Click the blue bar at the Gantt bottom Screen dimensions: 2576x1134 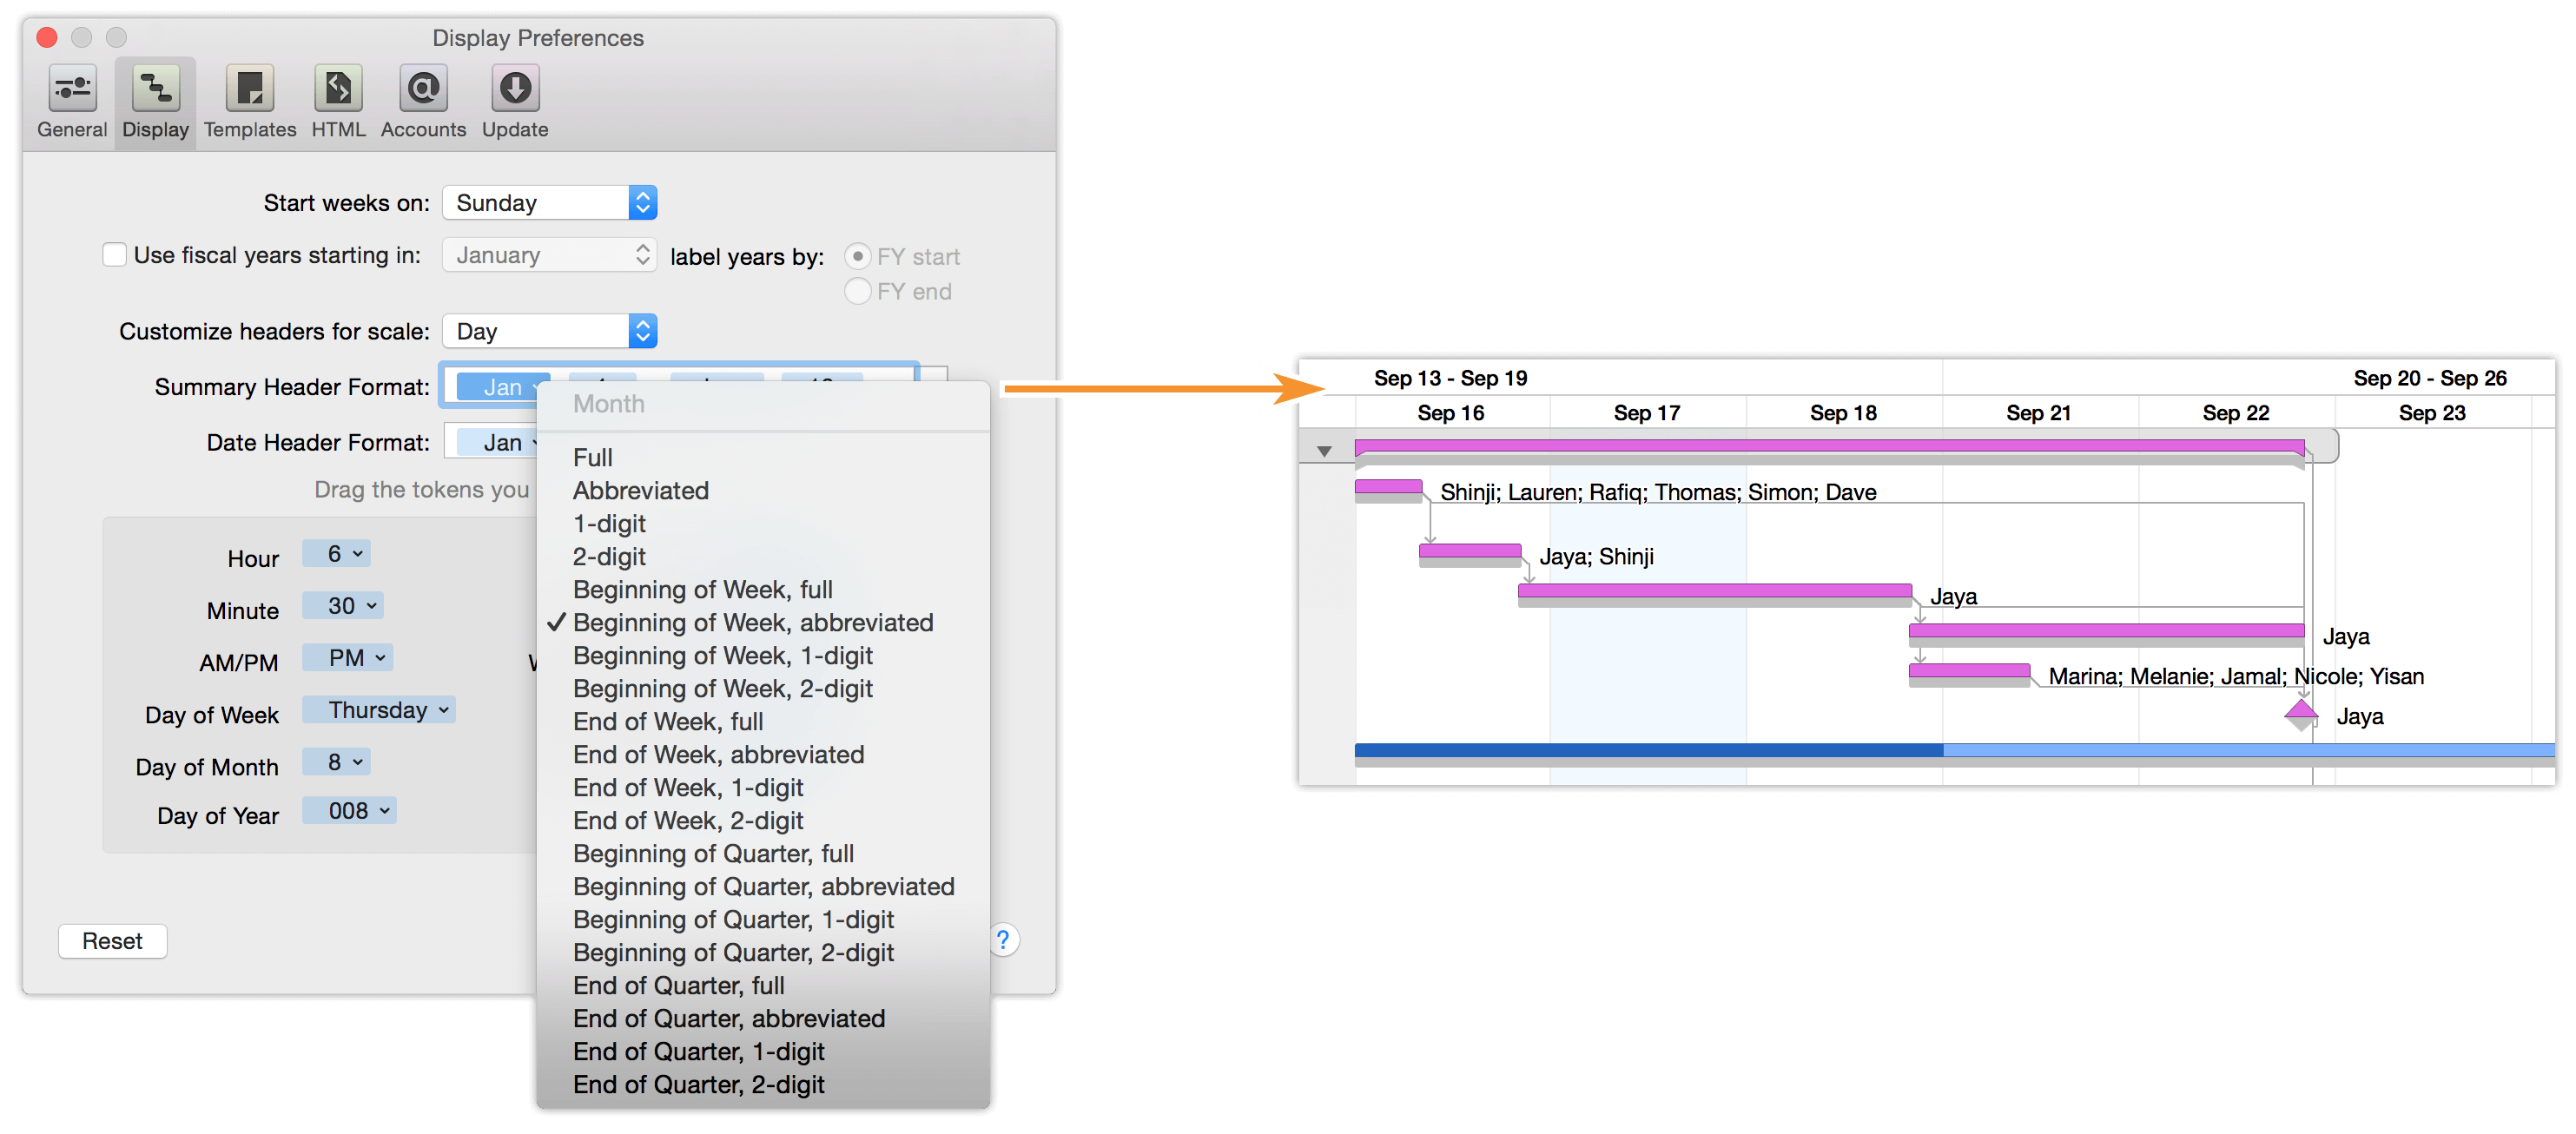pos(1954,754)
